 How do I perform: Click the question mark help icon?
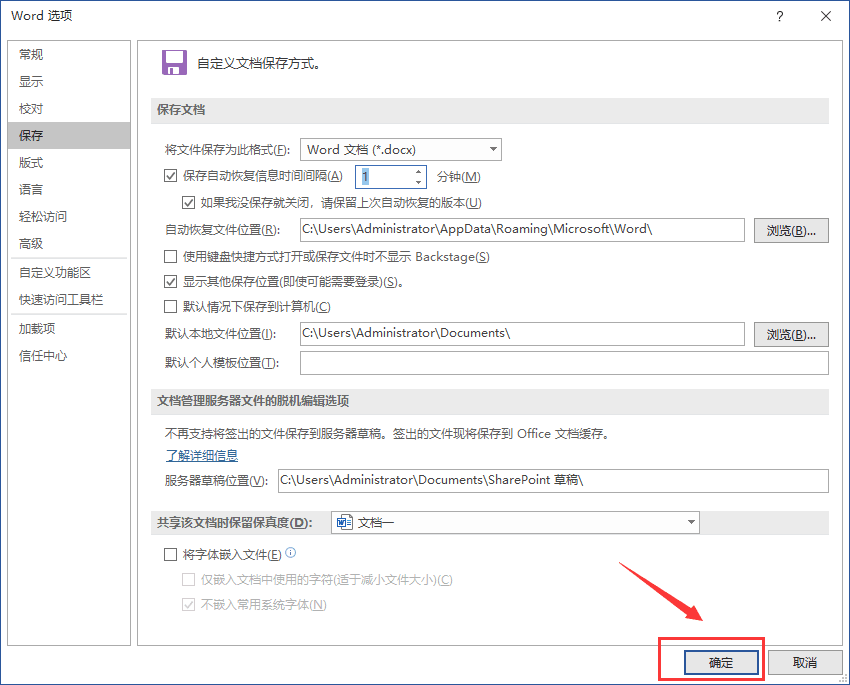[x=780, y=16]
